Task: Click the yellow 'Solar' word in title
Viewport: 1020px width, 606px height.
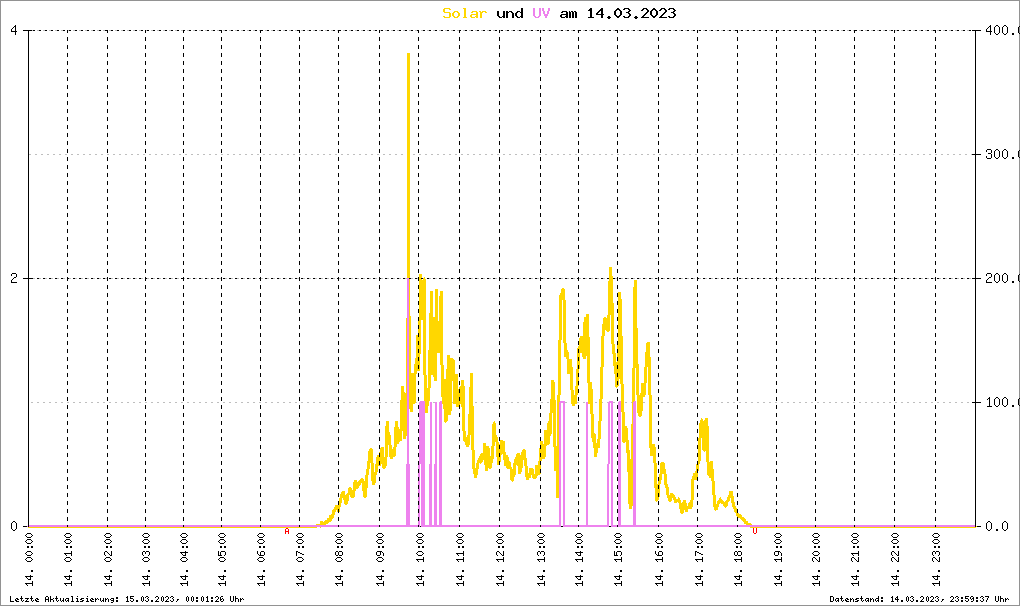Action: [x=464, y=13]
